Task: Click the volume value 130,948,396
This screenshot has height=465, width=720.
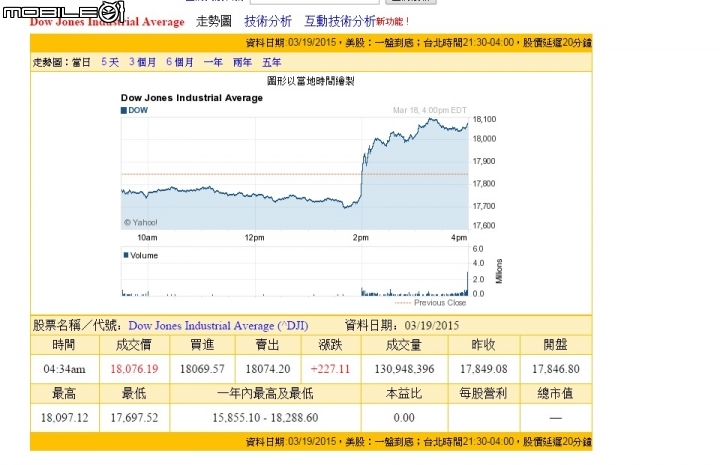Action: [x=404, y=369]
